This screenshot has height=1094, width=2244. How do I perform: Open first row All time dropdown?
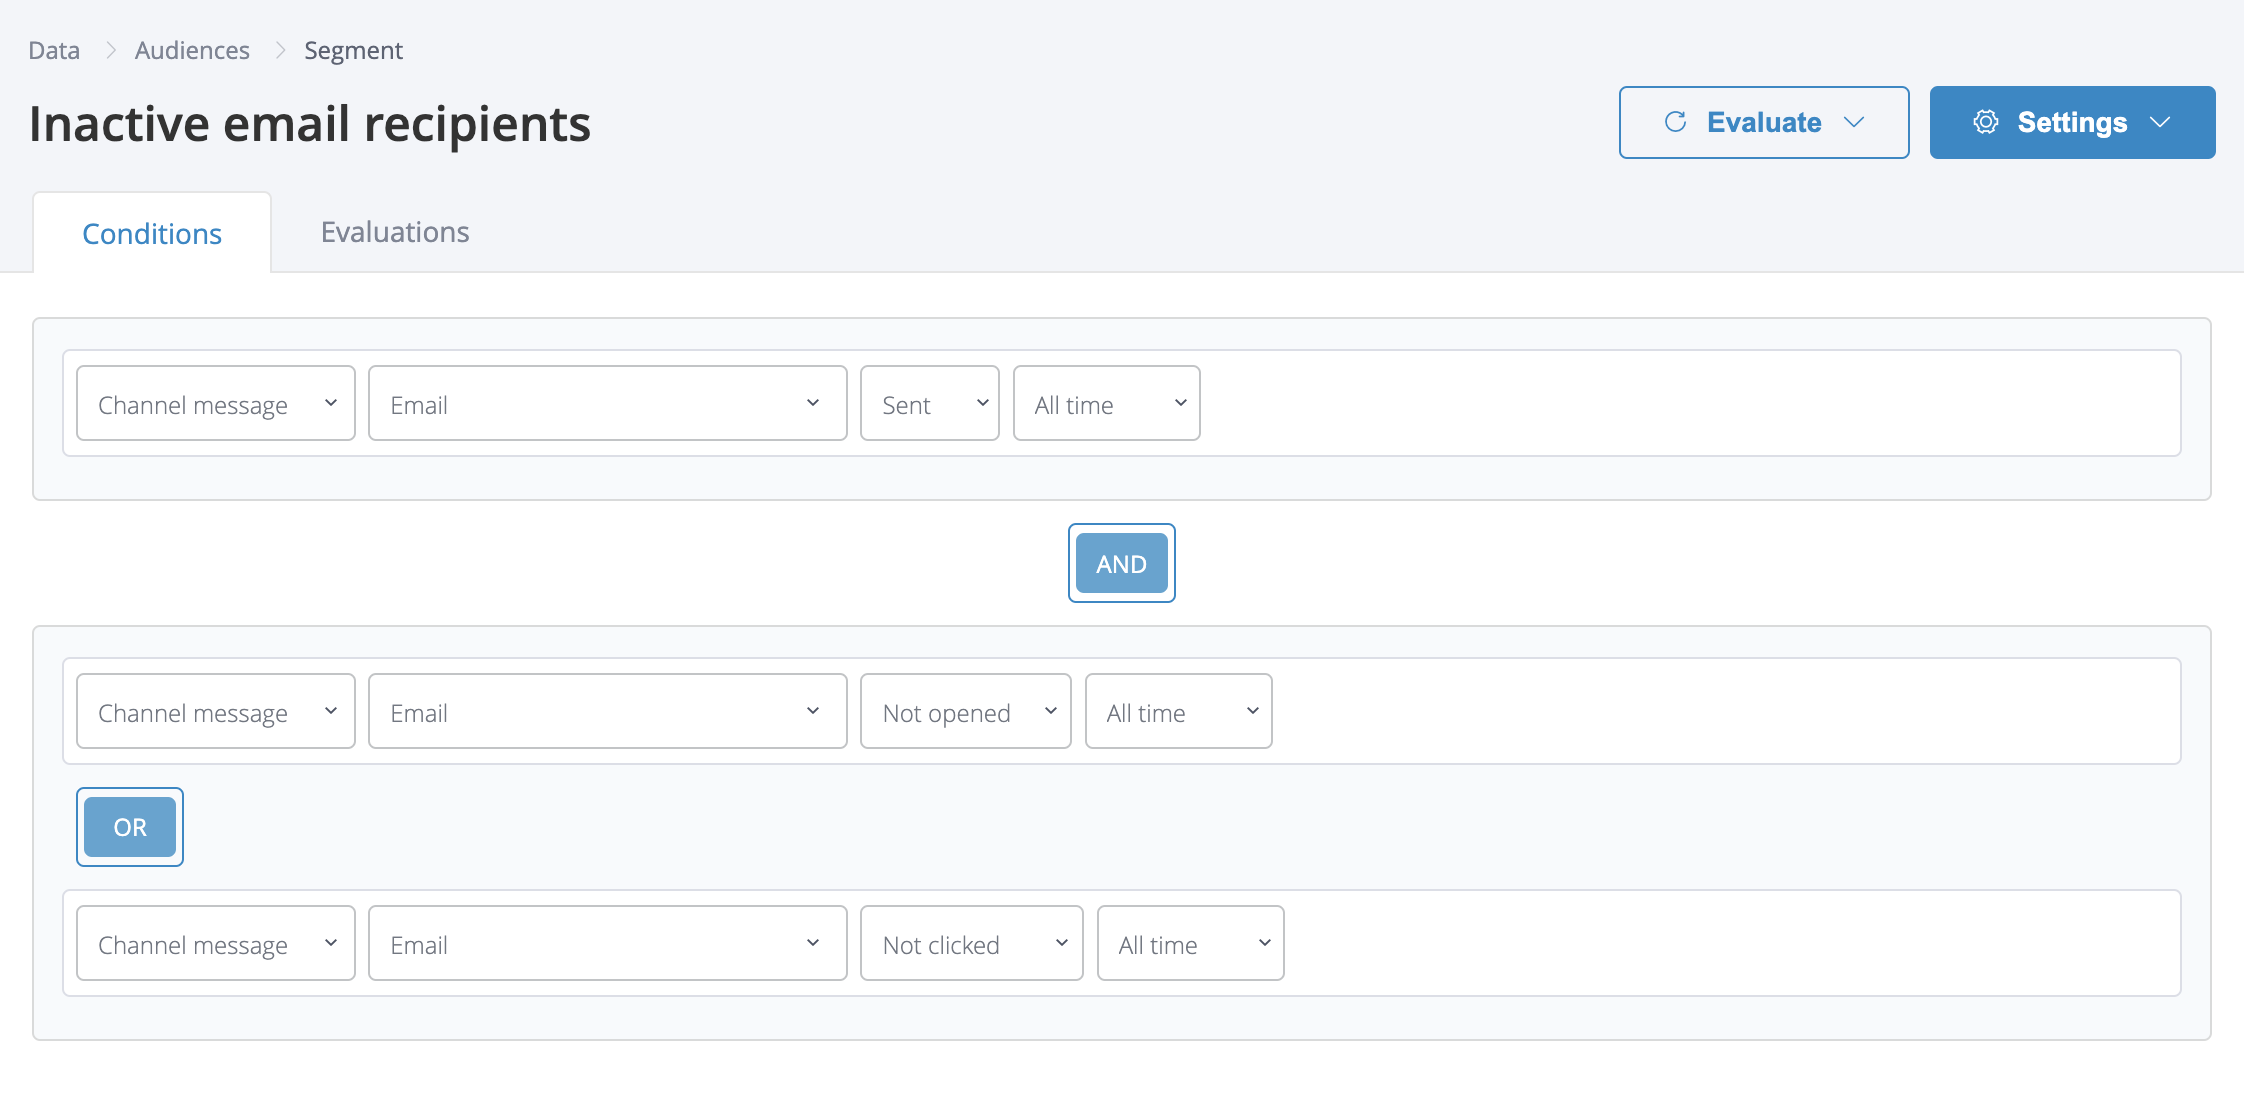pyautogui.click(x=1106, y=404)
